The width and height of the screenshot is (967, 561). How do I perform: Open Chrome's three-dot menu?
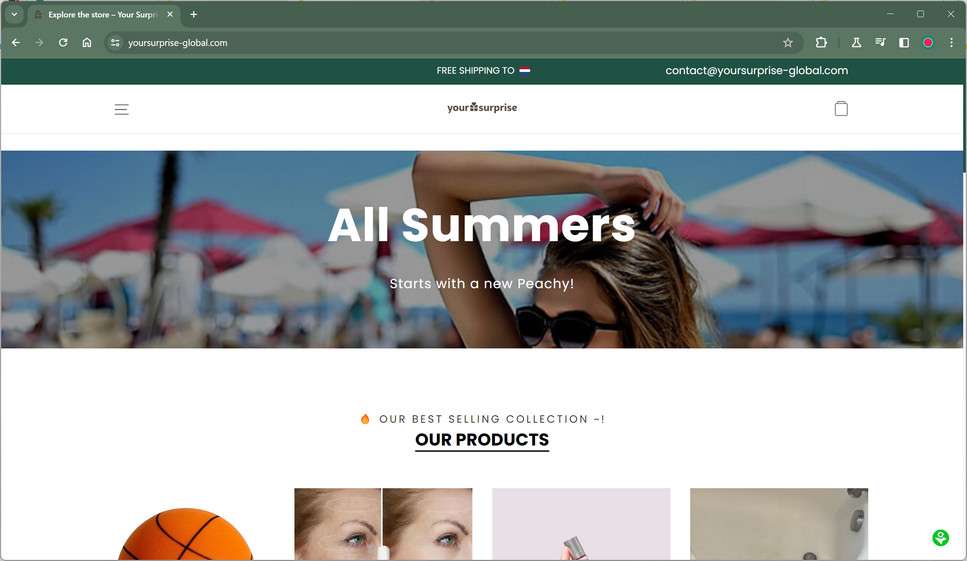[x=952, y=43]
